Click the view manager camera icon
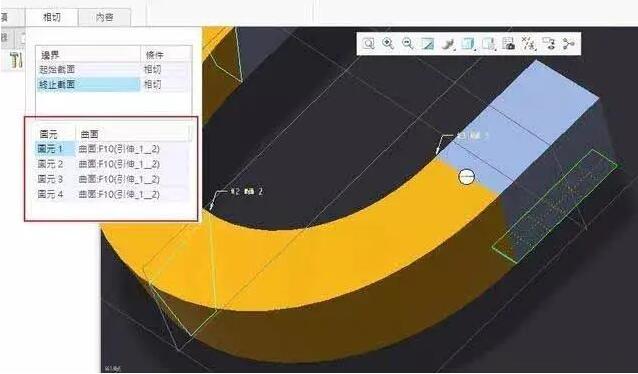This screenshot has height=374, width=638. point(508,44)
